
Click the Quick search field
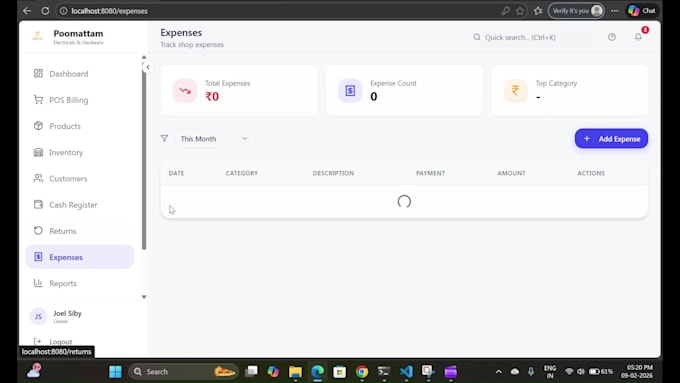click(x=532, y=37)
